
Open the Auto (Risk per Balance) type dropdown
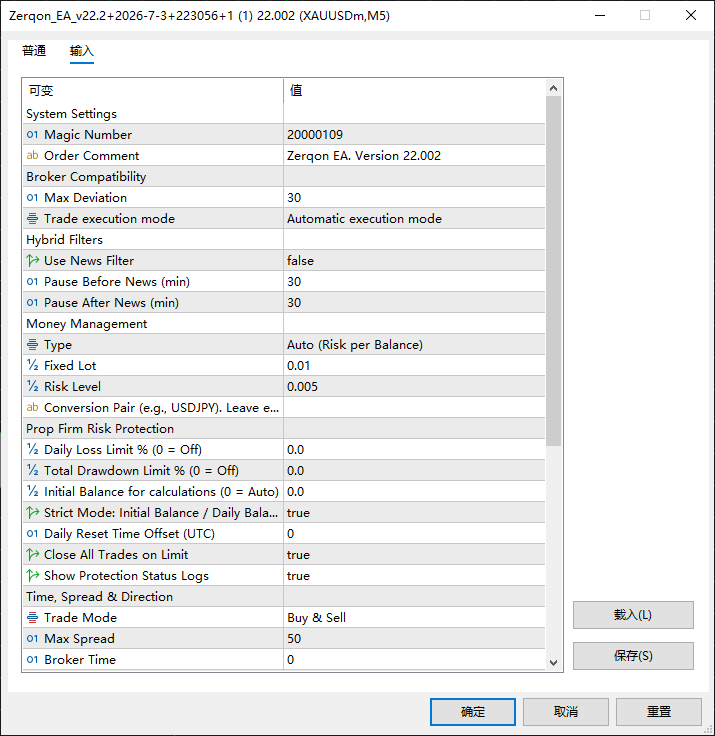tap(414, 345)
